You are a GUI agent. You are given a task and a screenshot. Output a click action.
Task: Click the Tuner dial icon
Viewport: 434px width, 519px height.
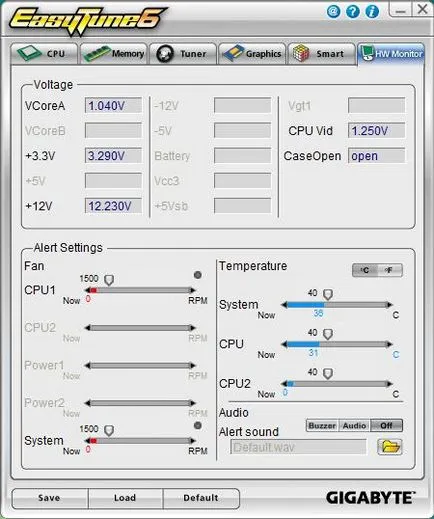(x=165, y=54)
